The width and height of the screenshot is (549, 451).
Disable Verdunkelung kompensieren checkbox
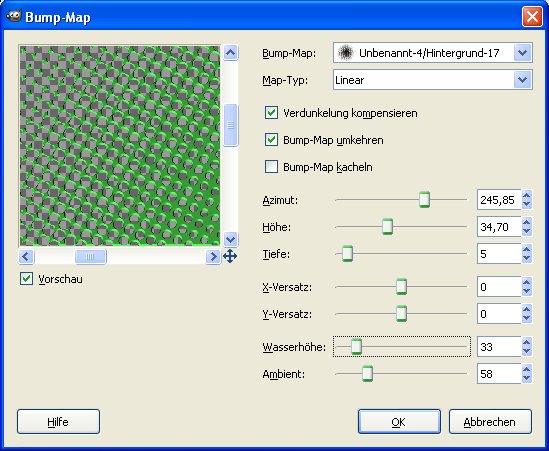271,113
